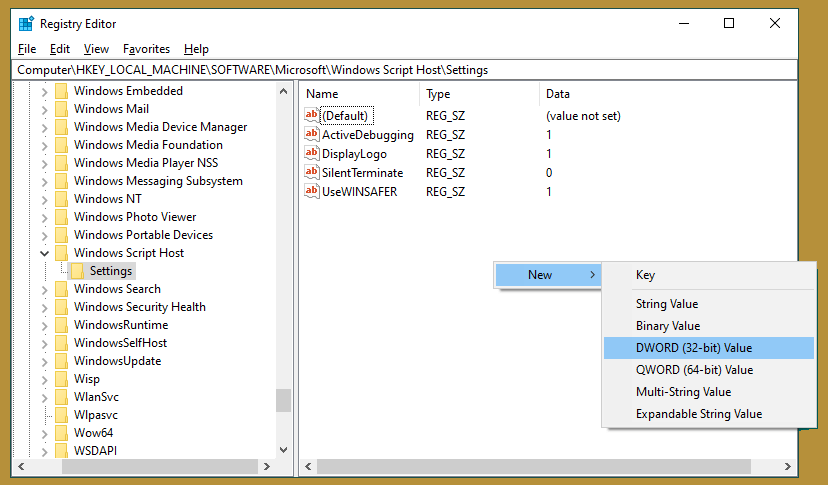
Task: Click the ab icon beside SilentTerminate
Action: 311,173
